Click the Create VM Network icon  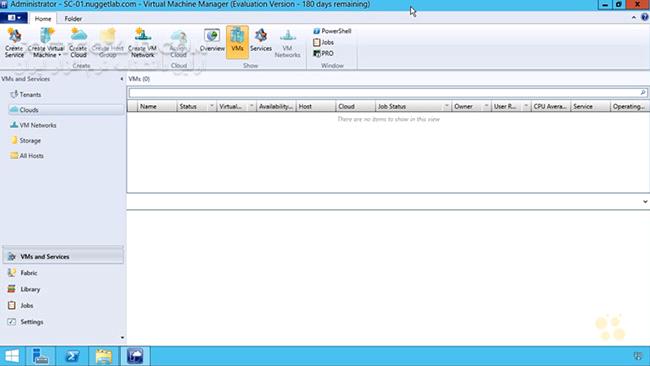click(x=142, y=42)
